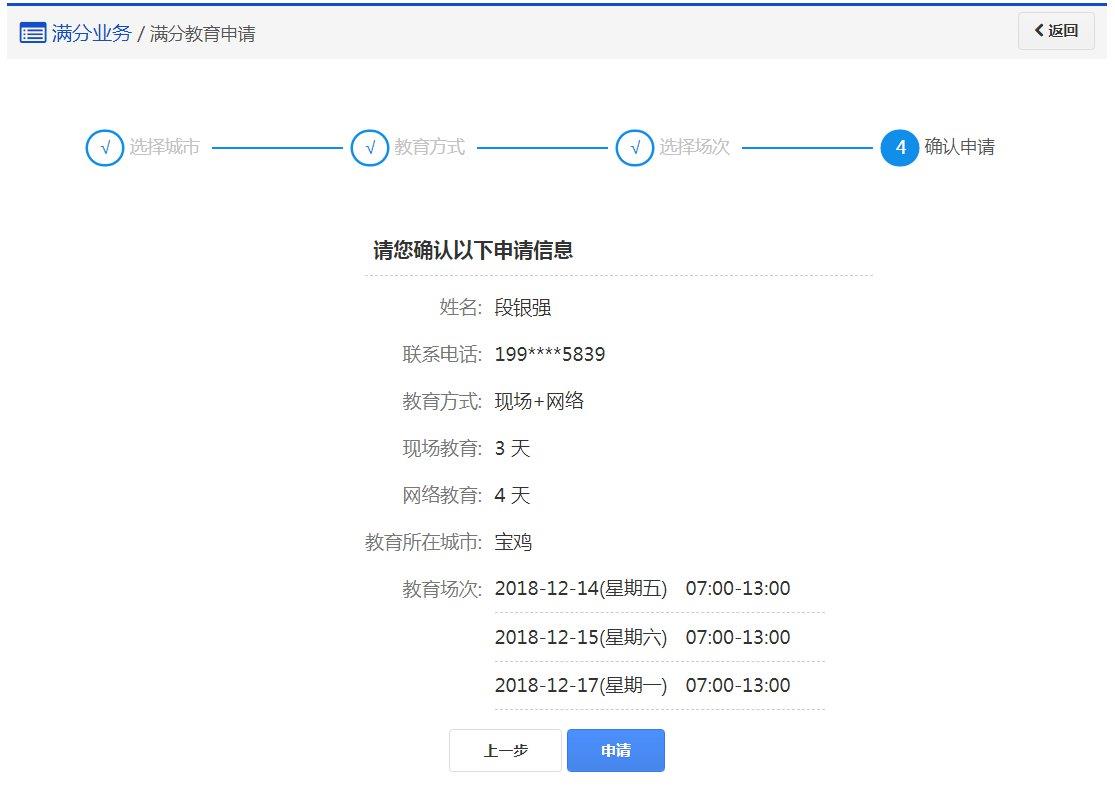Click the 姓名 field label
This screenshot has height=789, width=1115.
coord(461,308)
